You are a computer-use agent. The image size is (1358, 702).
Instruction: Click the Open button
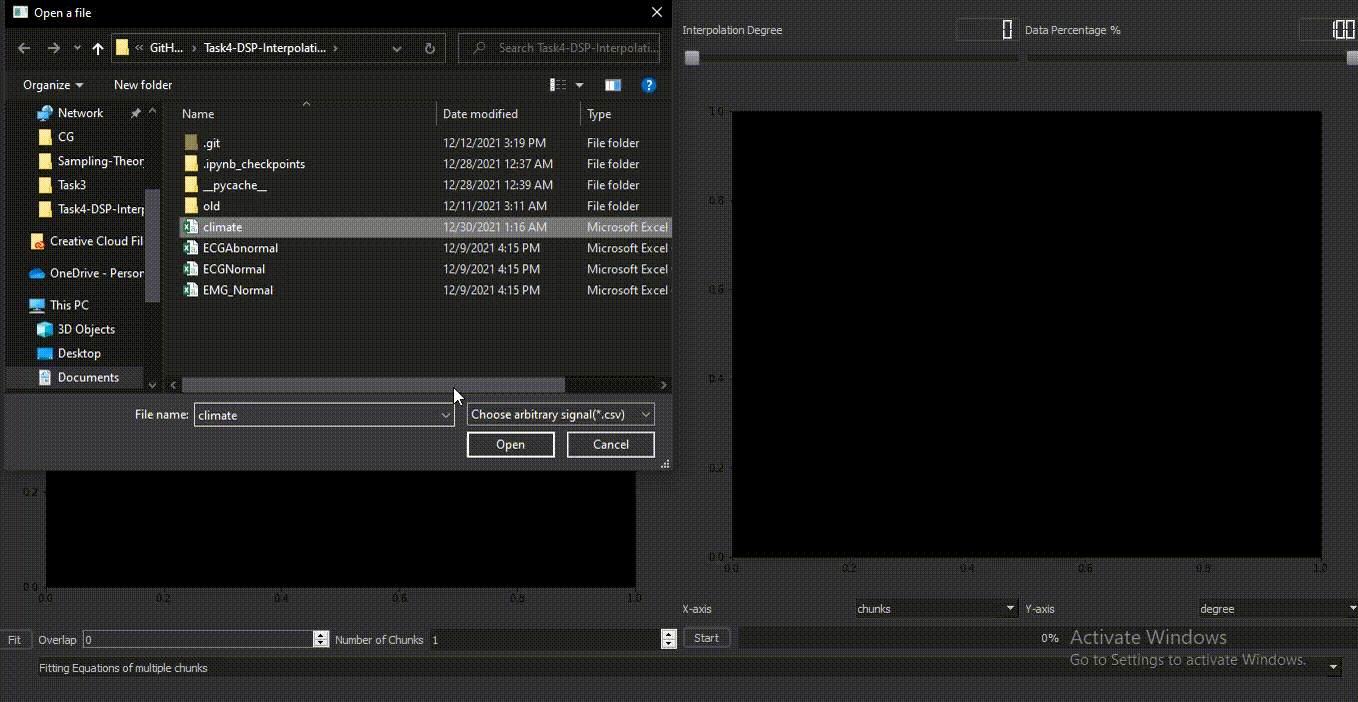click(x=511, y=445)
